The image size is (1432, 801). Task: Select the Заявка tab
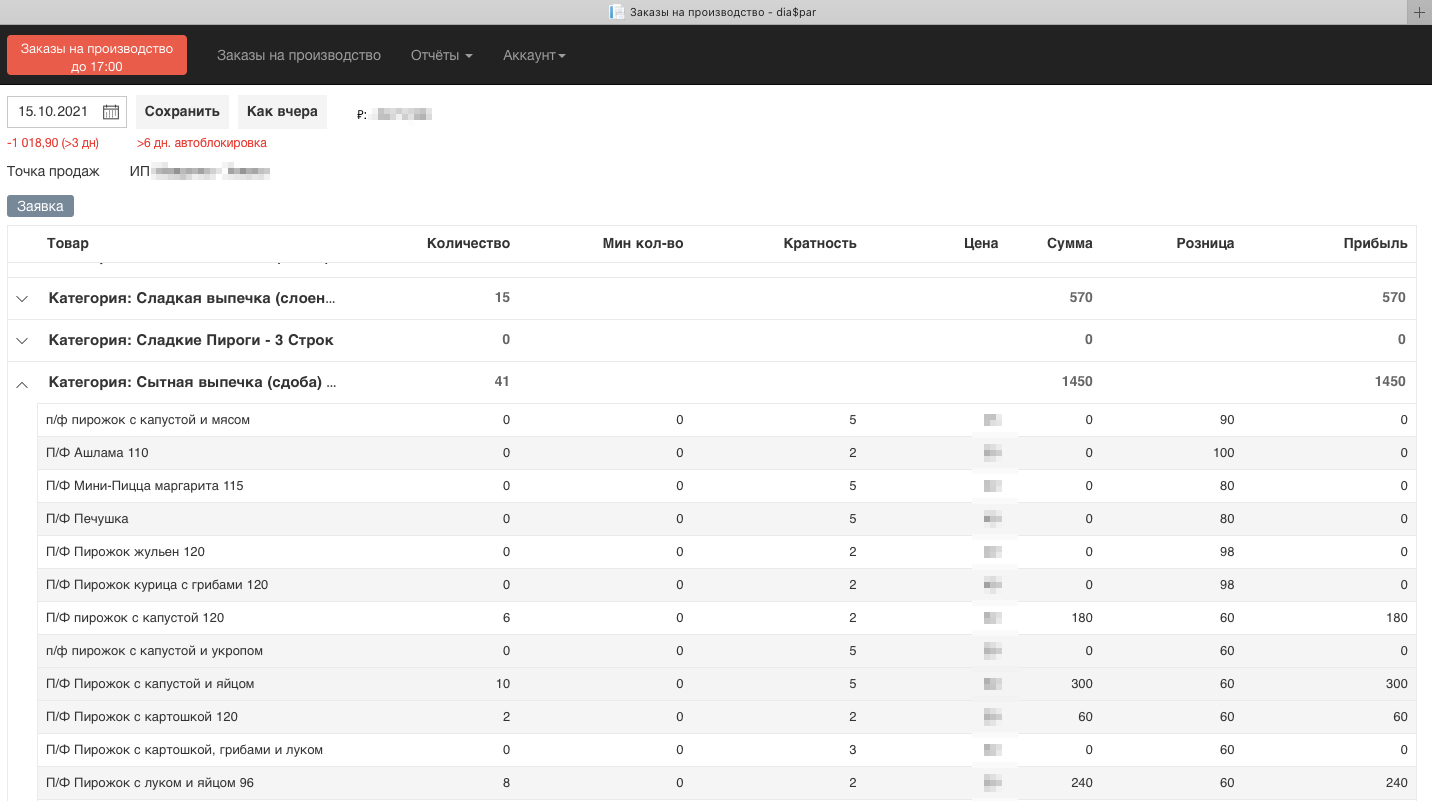tap(40, 206)
